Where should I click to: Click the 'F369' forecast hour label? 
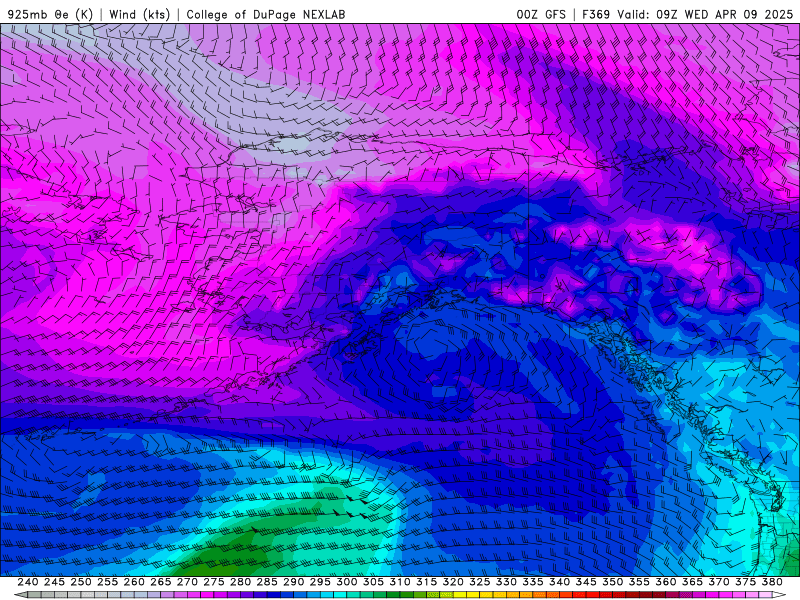tap(596, 14)
